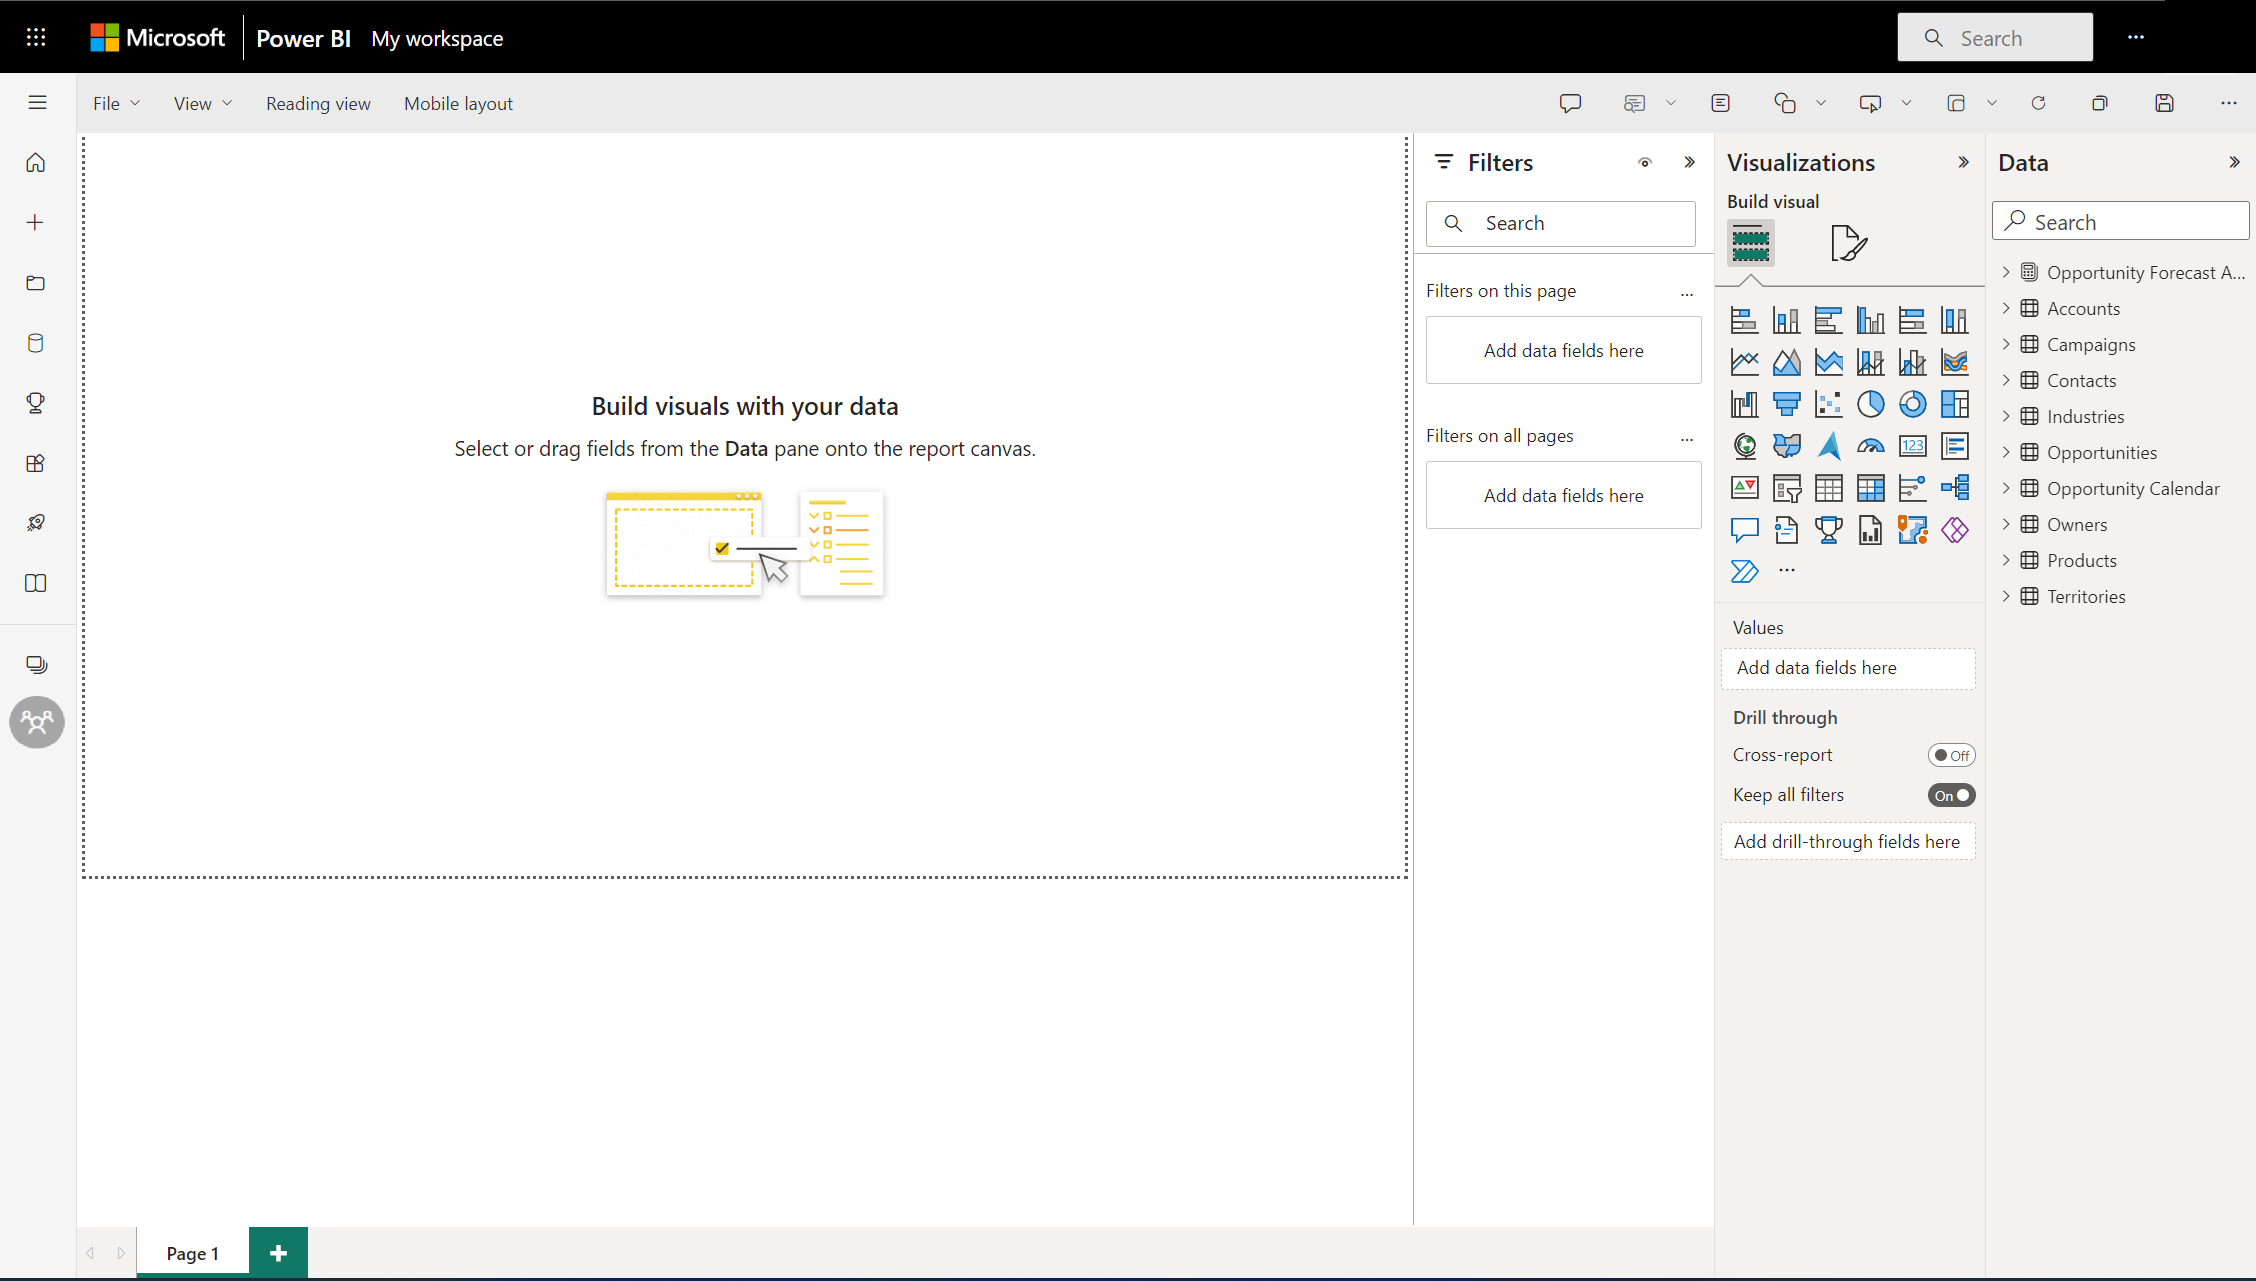Choose the gauge visualization icon
This screenshot has height=1281, width=2256.
pos(1870,446)
